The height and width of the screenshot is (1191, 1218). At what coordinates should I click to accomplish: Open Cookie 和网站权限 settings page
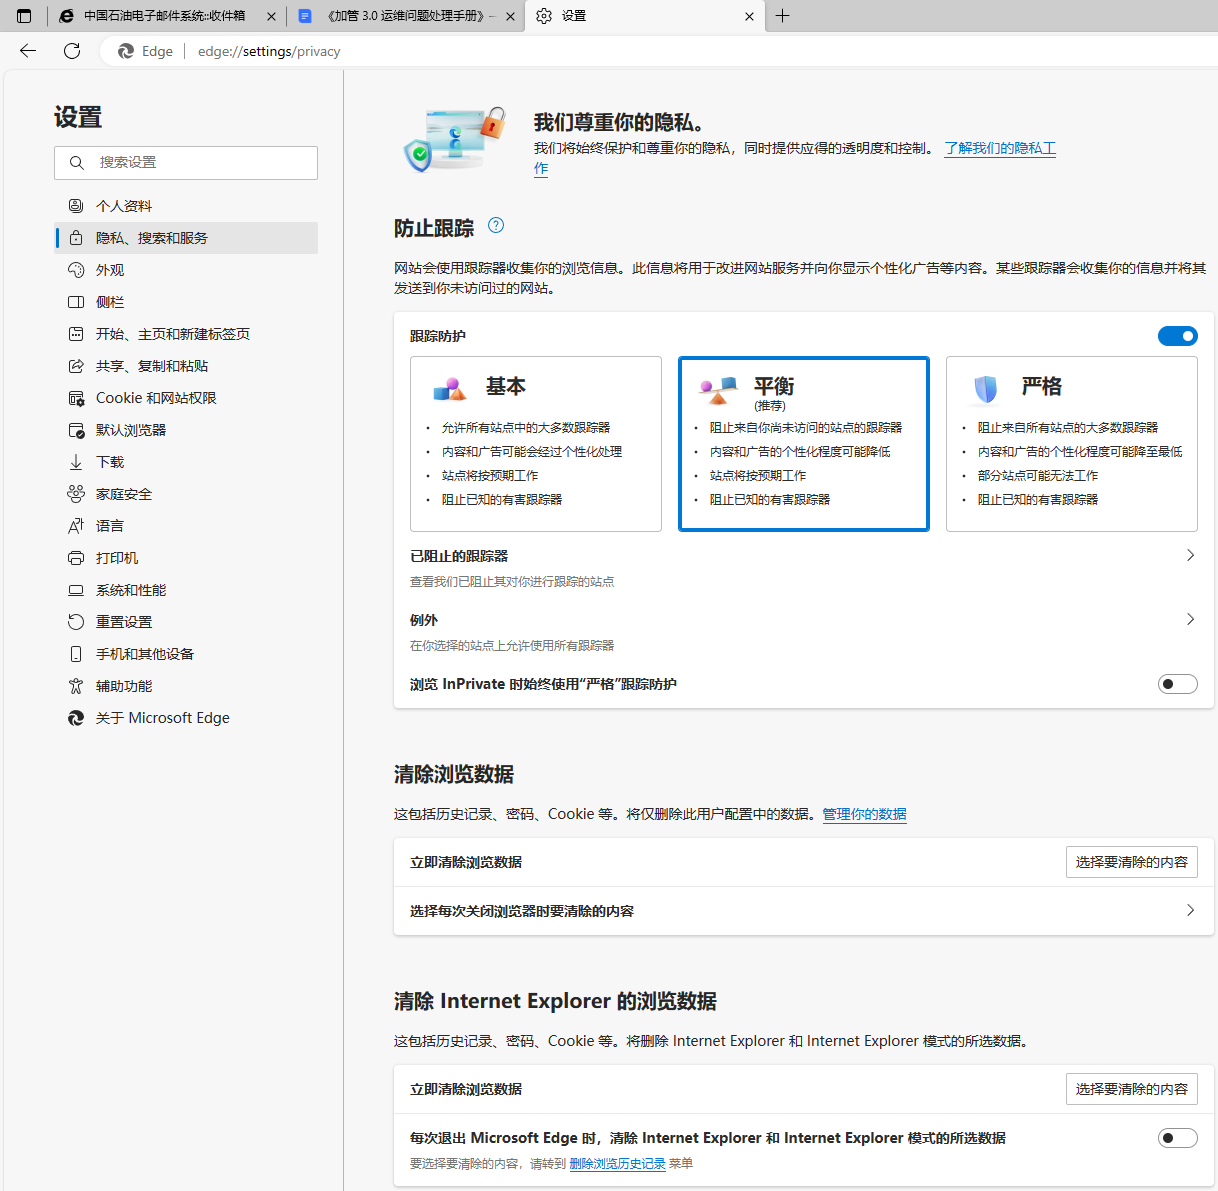pyautogui.click(x=156, y=398)
